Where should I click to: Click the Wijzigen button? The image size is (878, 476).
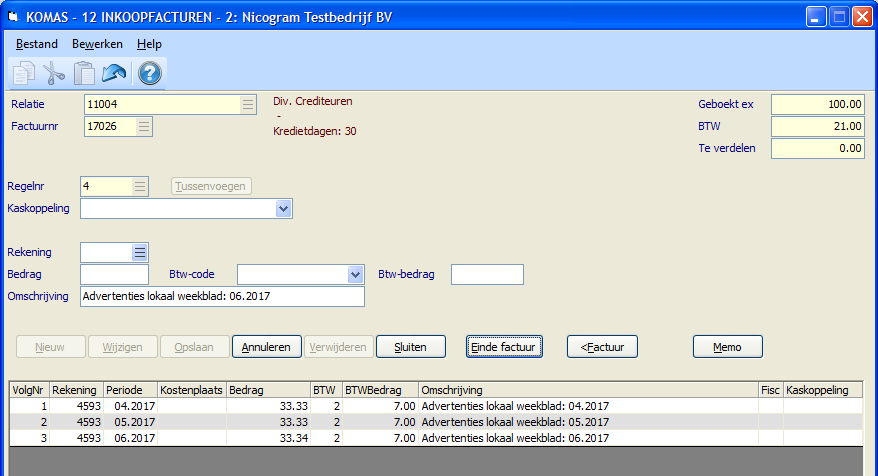click(x=123, y=347)
